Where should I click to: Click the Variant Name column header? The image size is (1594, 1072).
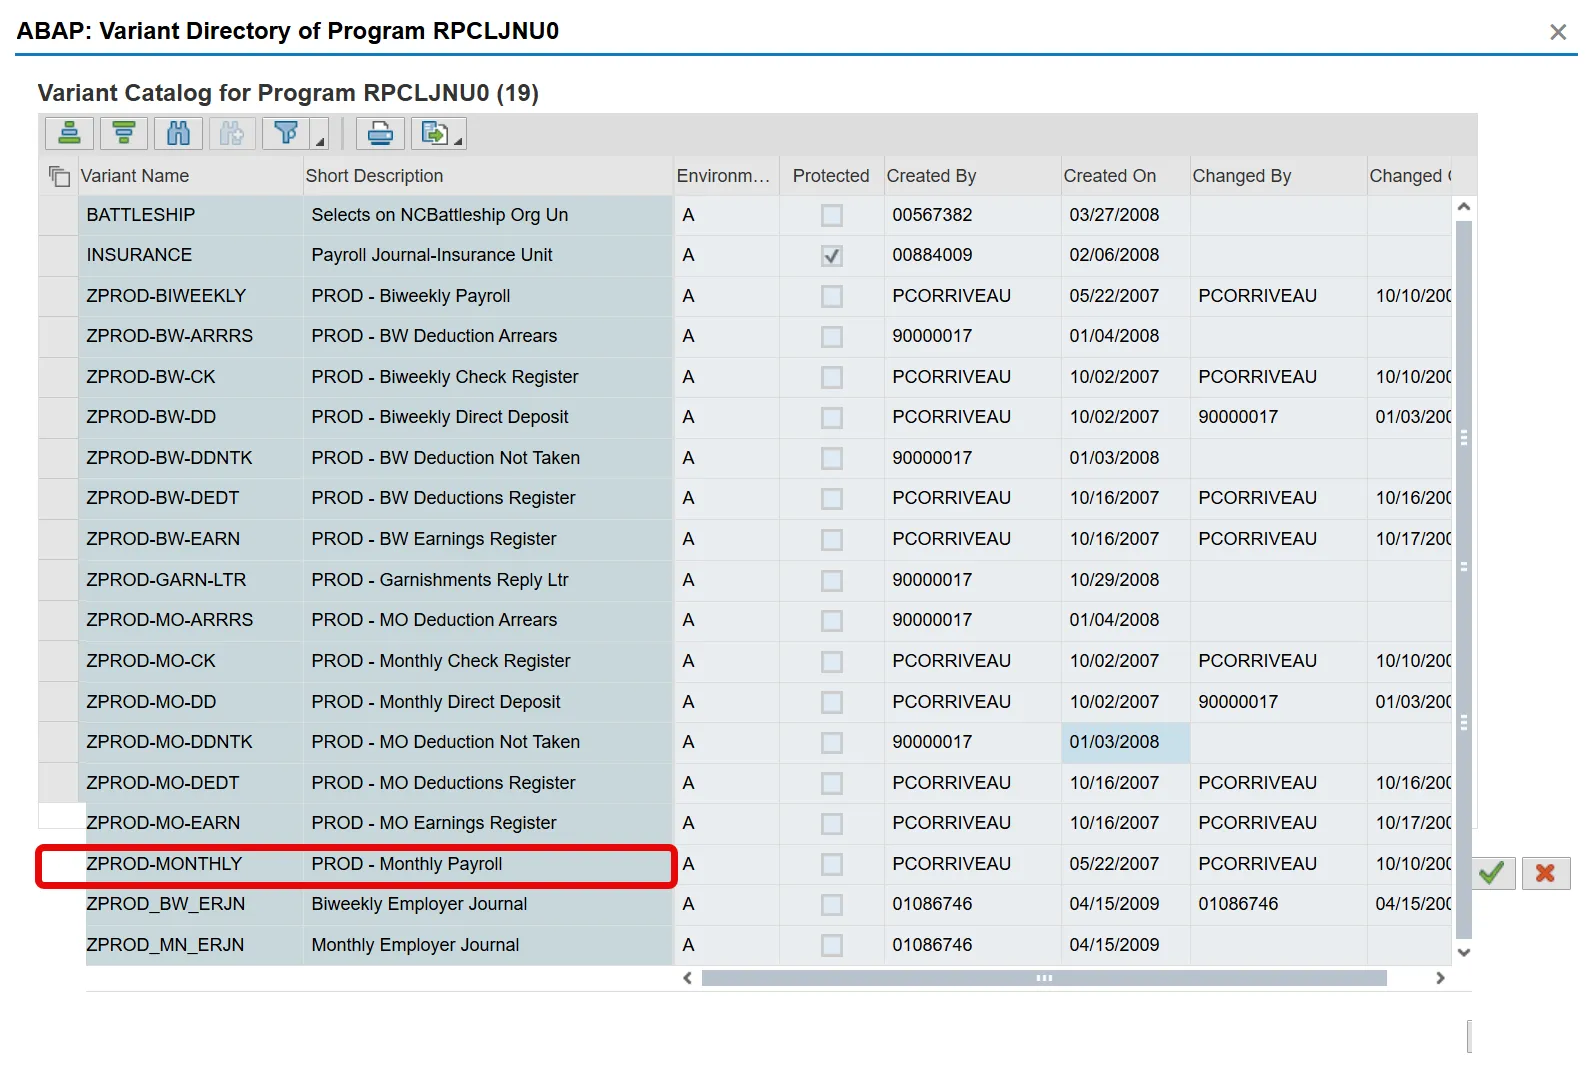click(x=135, y=176)
